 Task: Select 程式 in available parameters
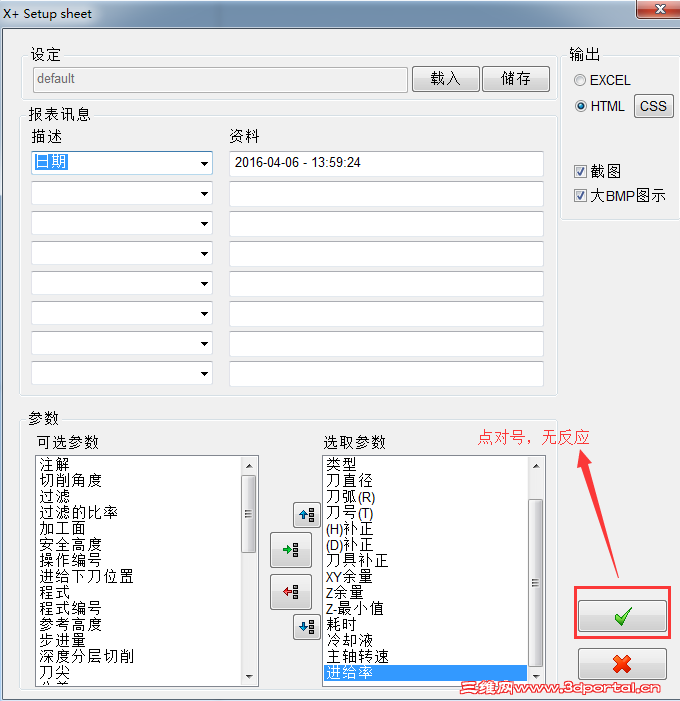[54, 592]
